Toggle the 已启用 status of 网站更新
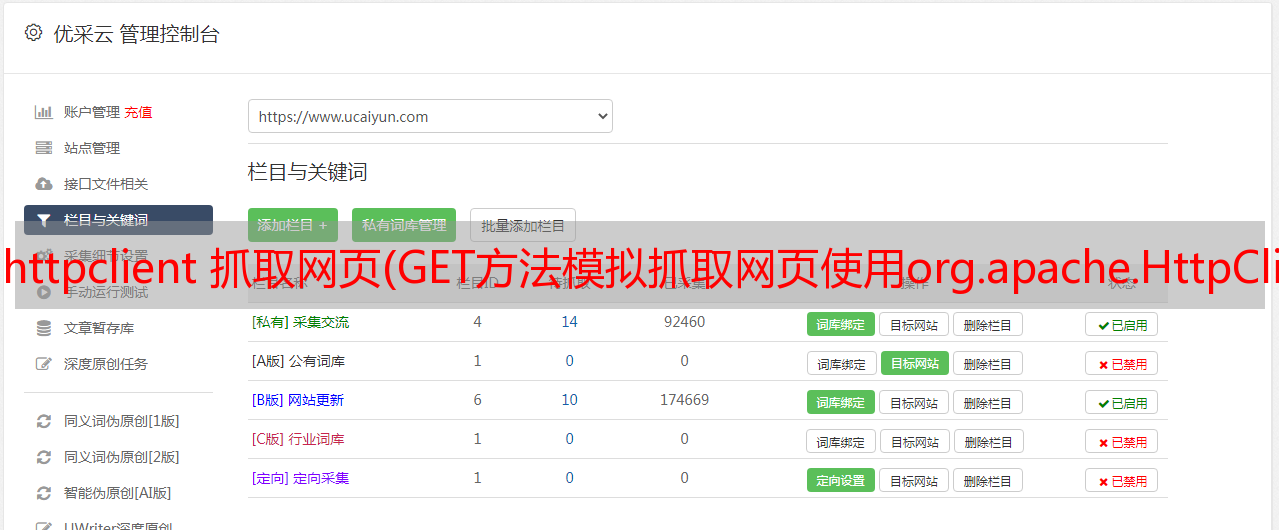Image resolution: width=1279 pixels, height=530 pixels. [1121, 402]
